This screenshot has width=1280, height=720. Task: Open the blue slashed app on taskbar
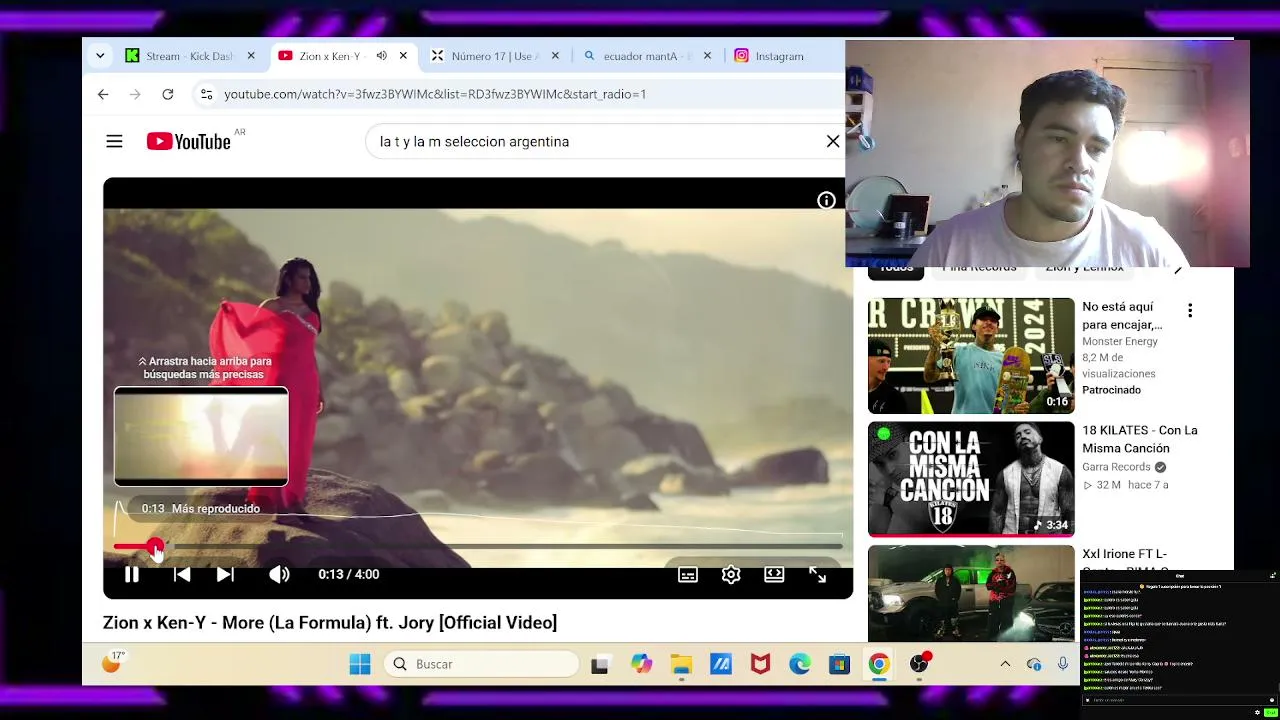pos(721,664)
